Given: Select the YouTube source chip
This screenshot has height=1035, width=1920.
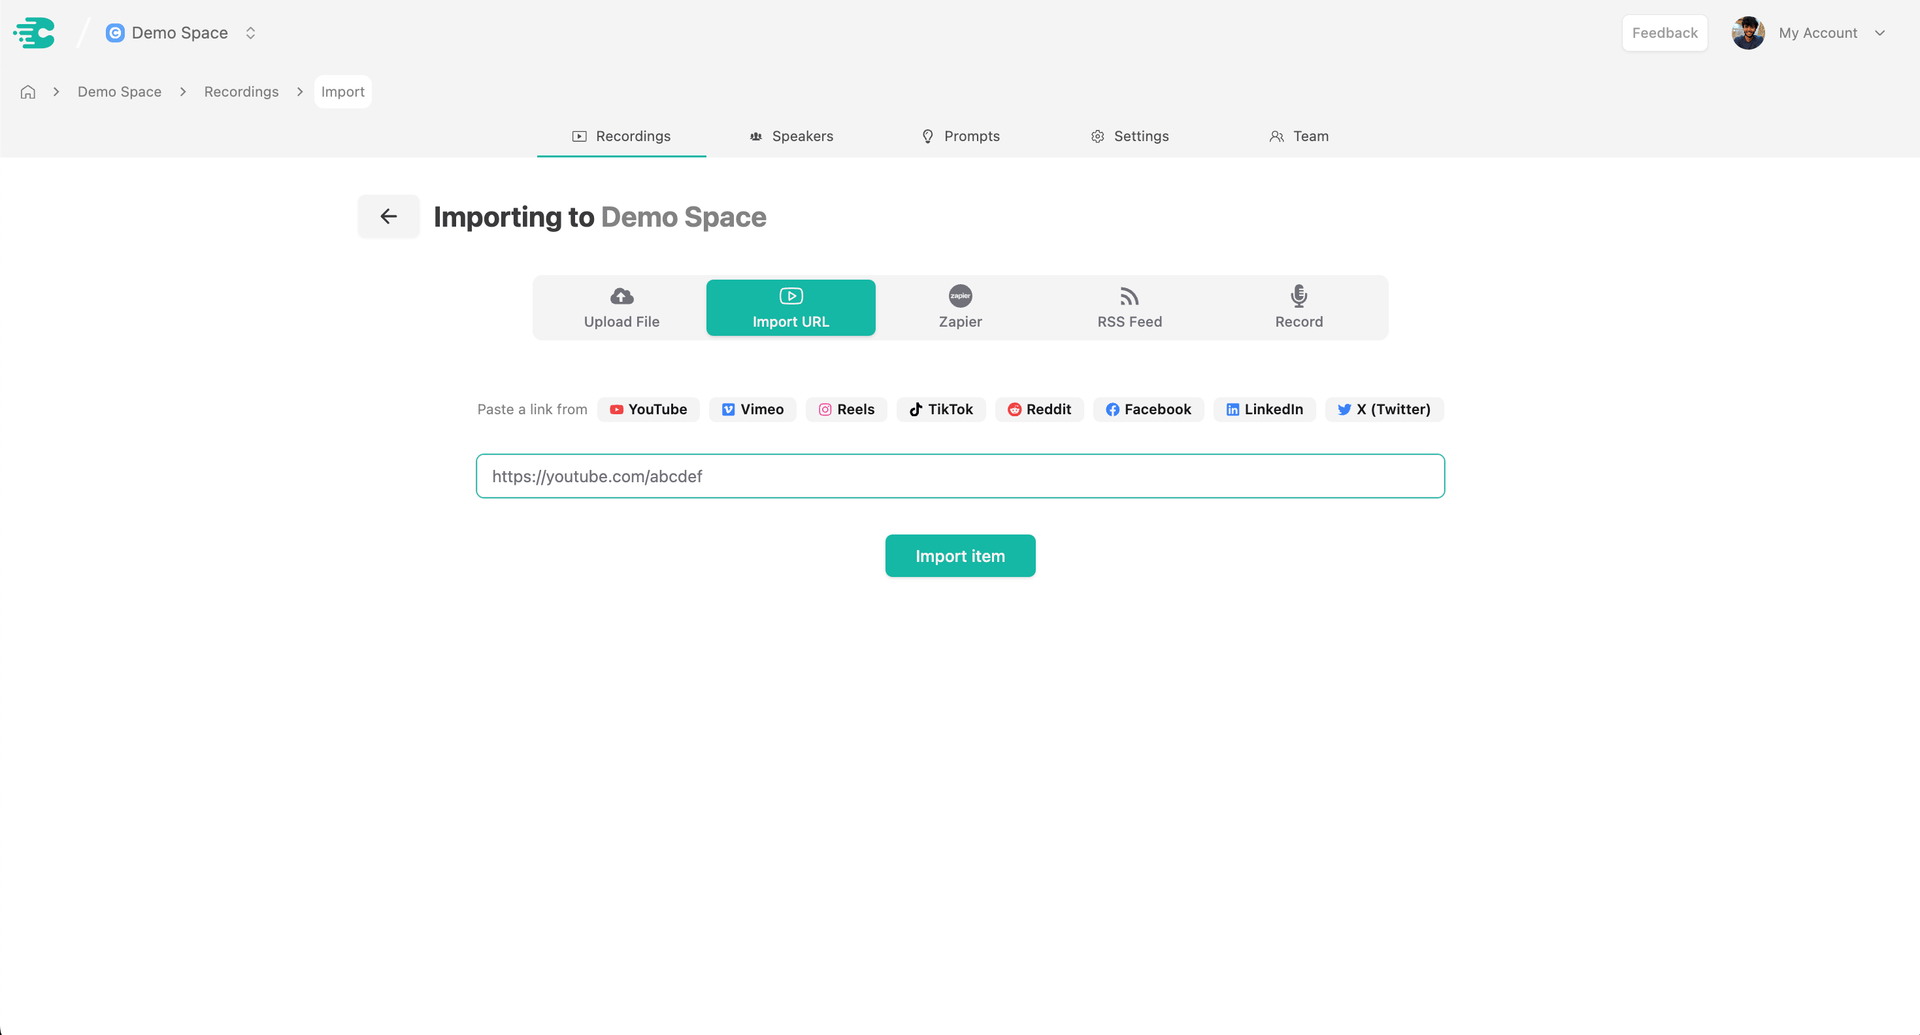Looking at the screenshot, I should 648,410.
